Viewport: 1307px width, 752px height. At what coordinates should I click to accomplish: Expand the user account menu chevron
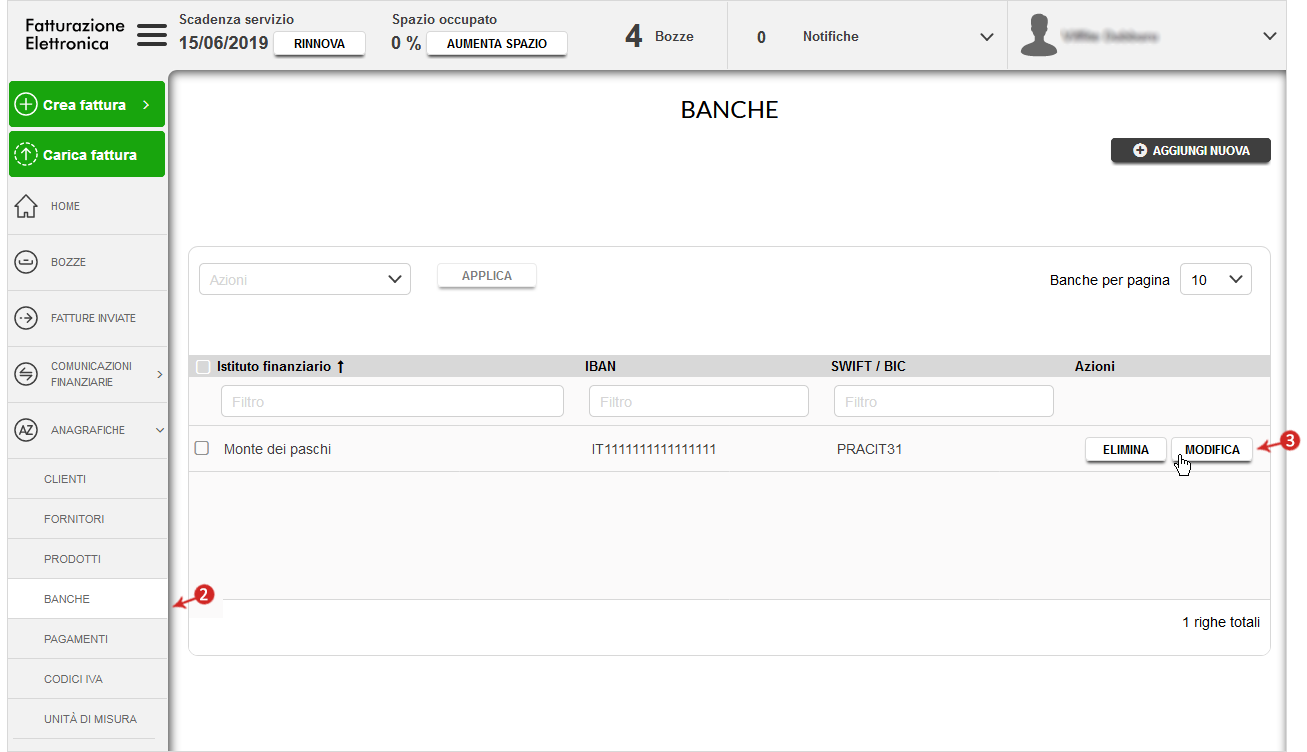pos(1270,36)
